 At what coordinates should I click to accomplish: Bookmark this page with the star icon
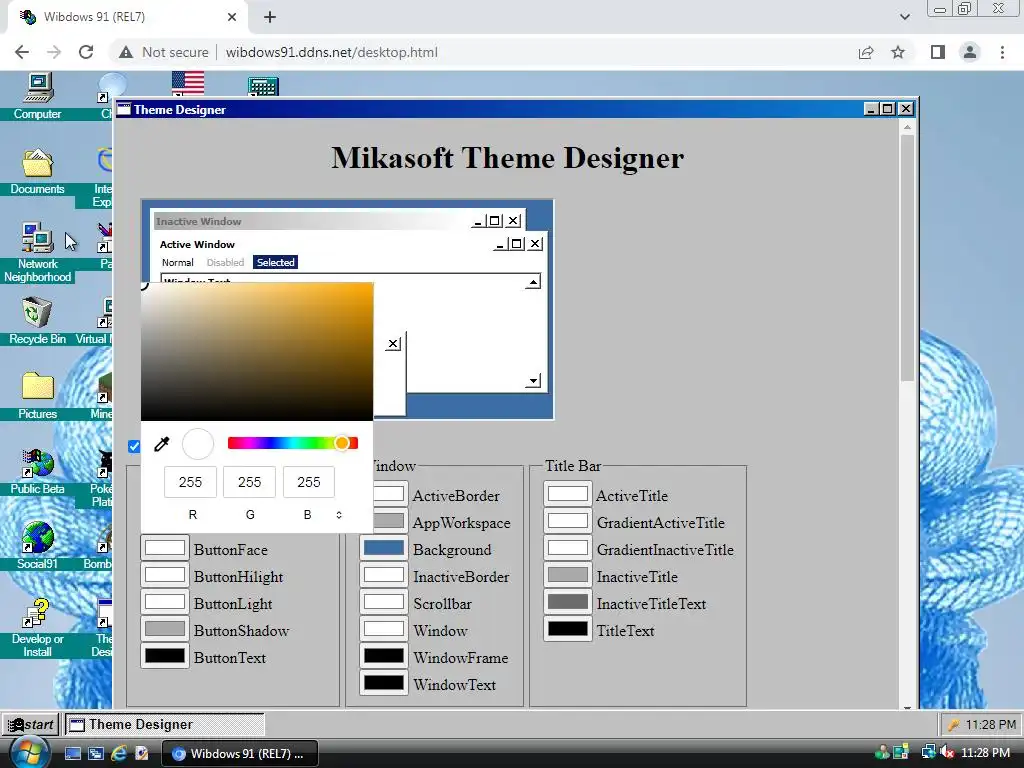tap(898, 52)
